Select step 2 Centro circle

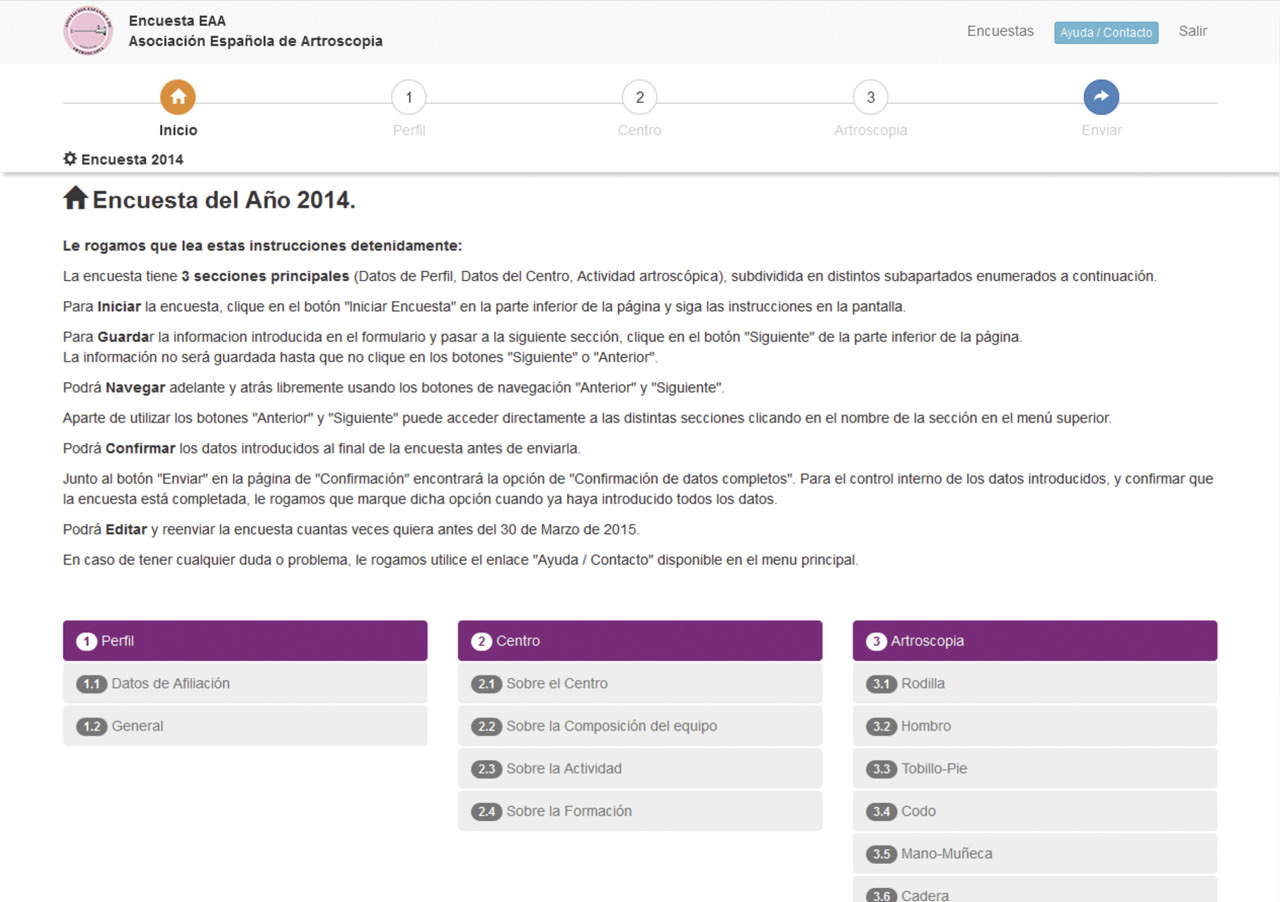(x=640, y=97)
